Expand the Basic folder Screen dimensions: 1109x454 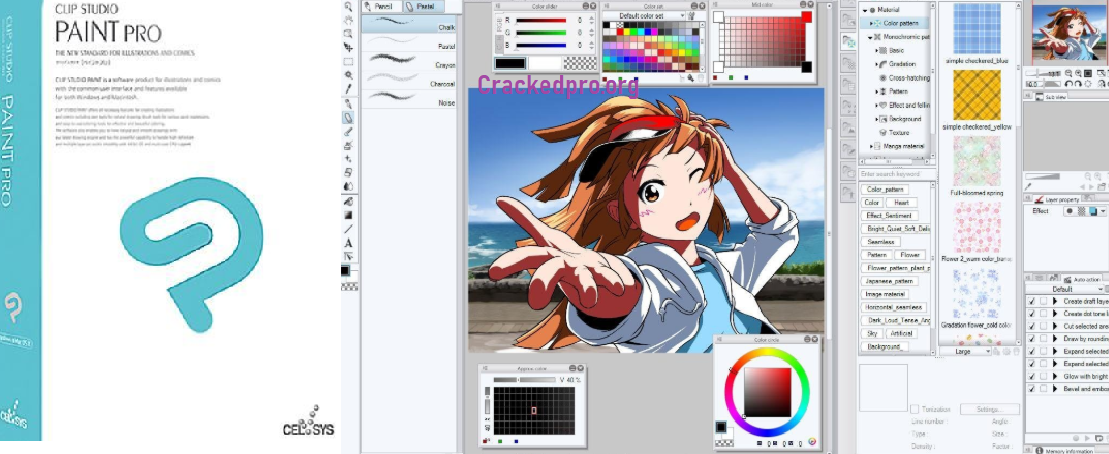(877, 51)
